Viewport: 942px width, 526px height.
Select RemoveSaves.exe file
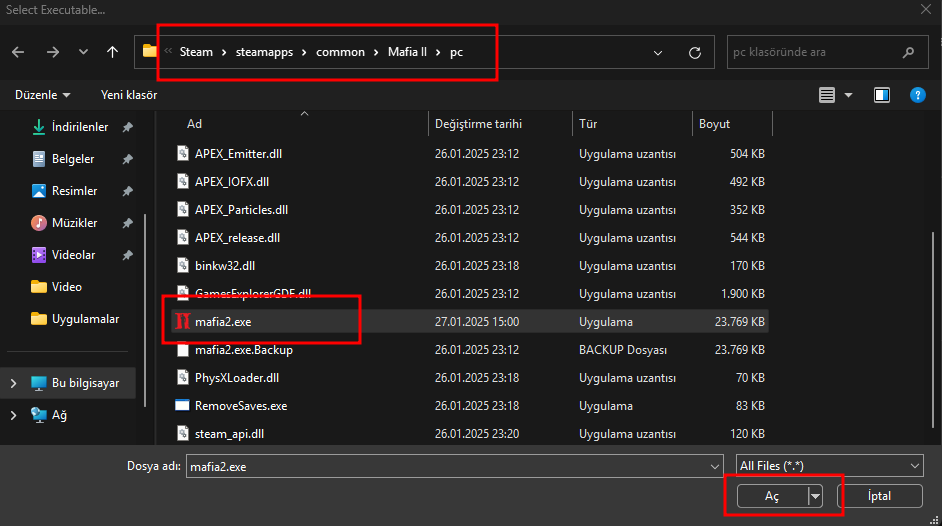click(x=241, y=406)
